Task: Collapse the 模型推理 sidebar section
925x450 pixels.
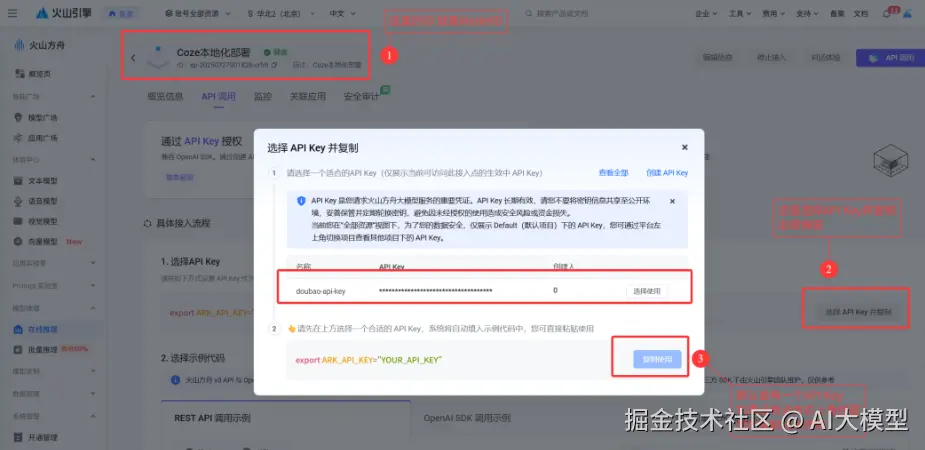Action: 93,308
